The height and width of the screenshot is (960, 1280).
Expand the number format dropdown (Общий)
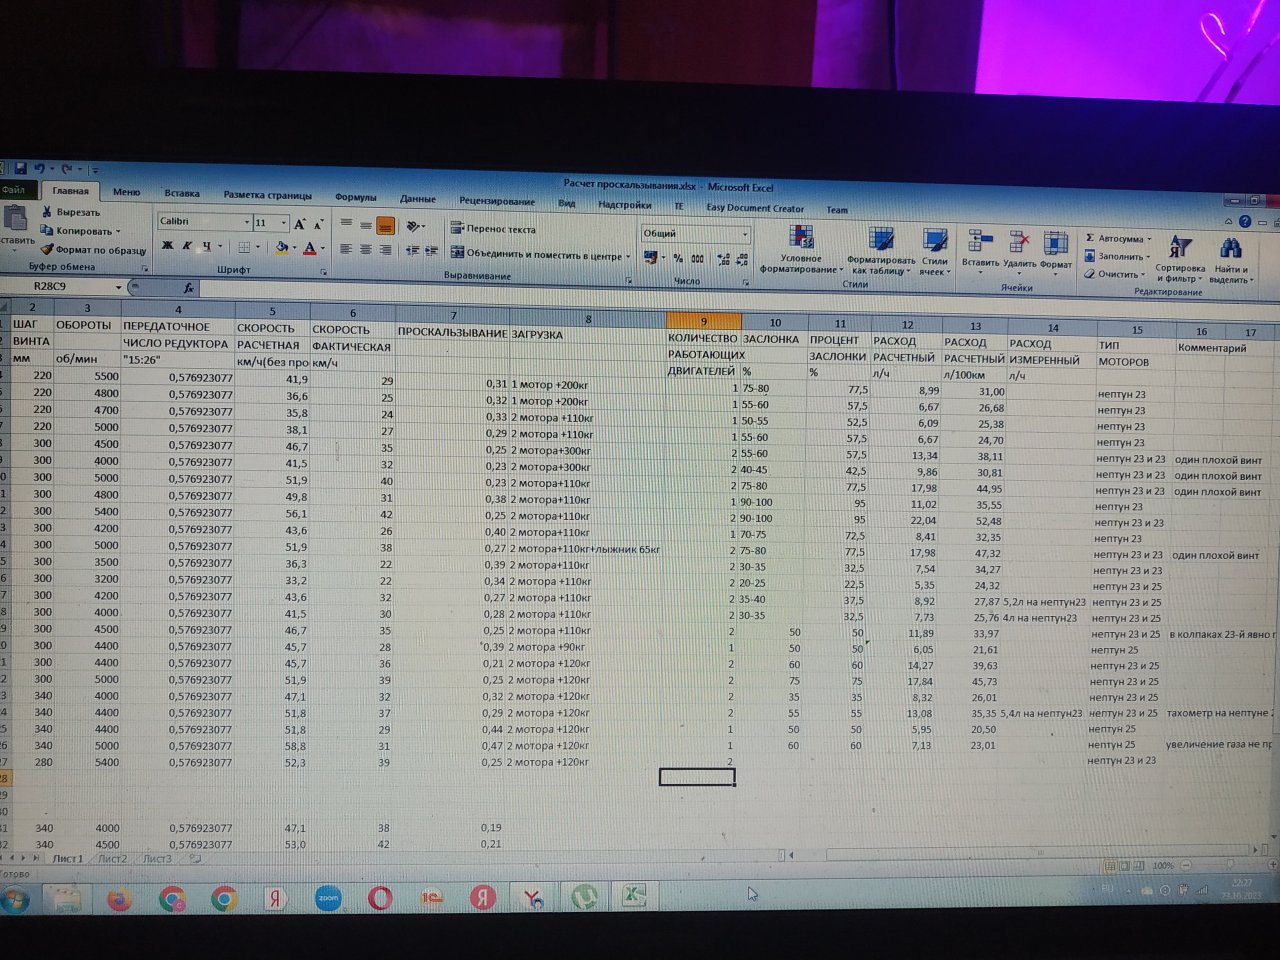pos(745,234)
